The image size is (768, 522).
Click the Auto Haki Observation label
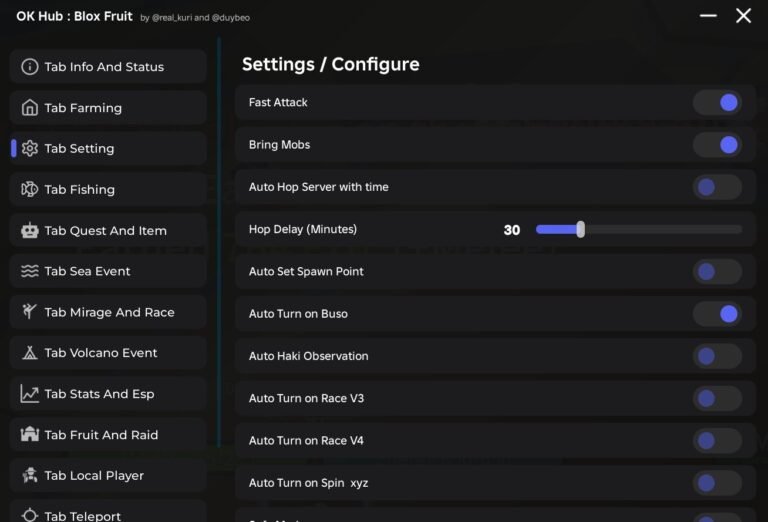coord(308,356)
